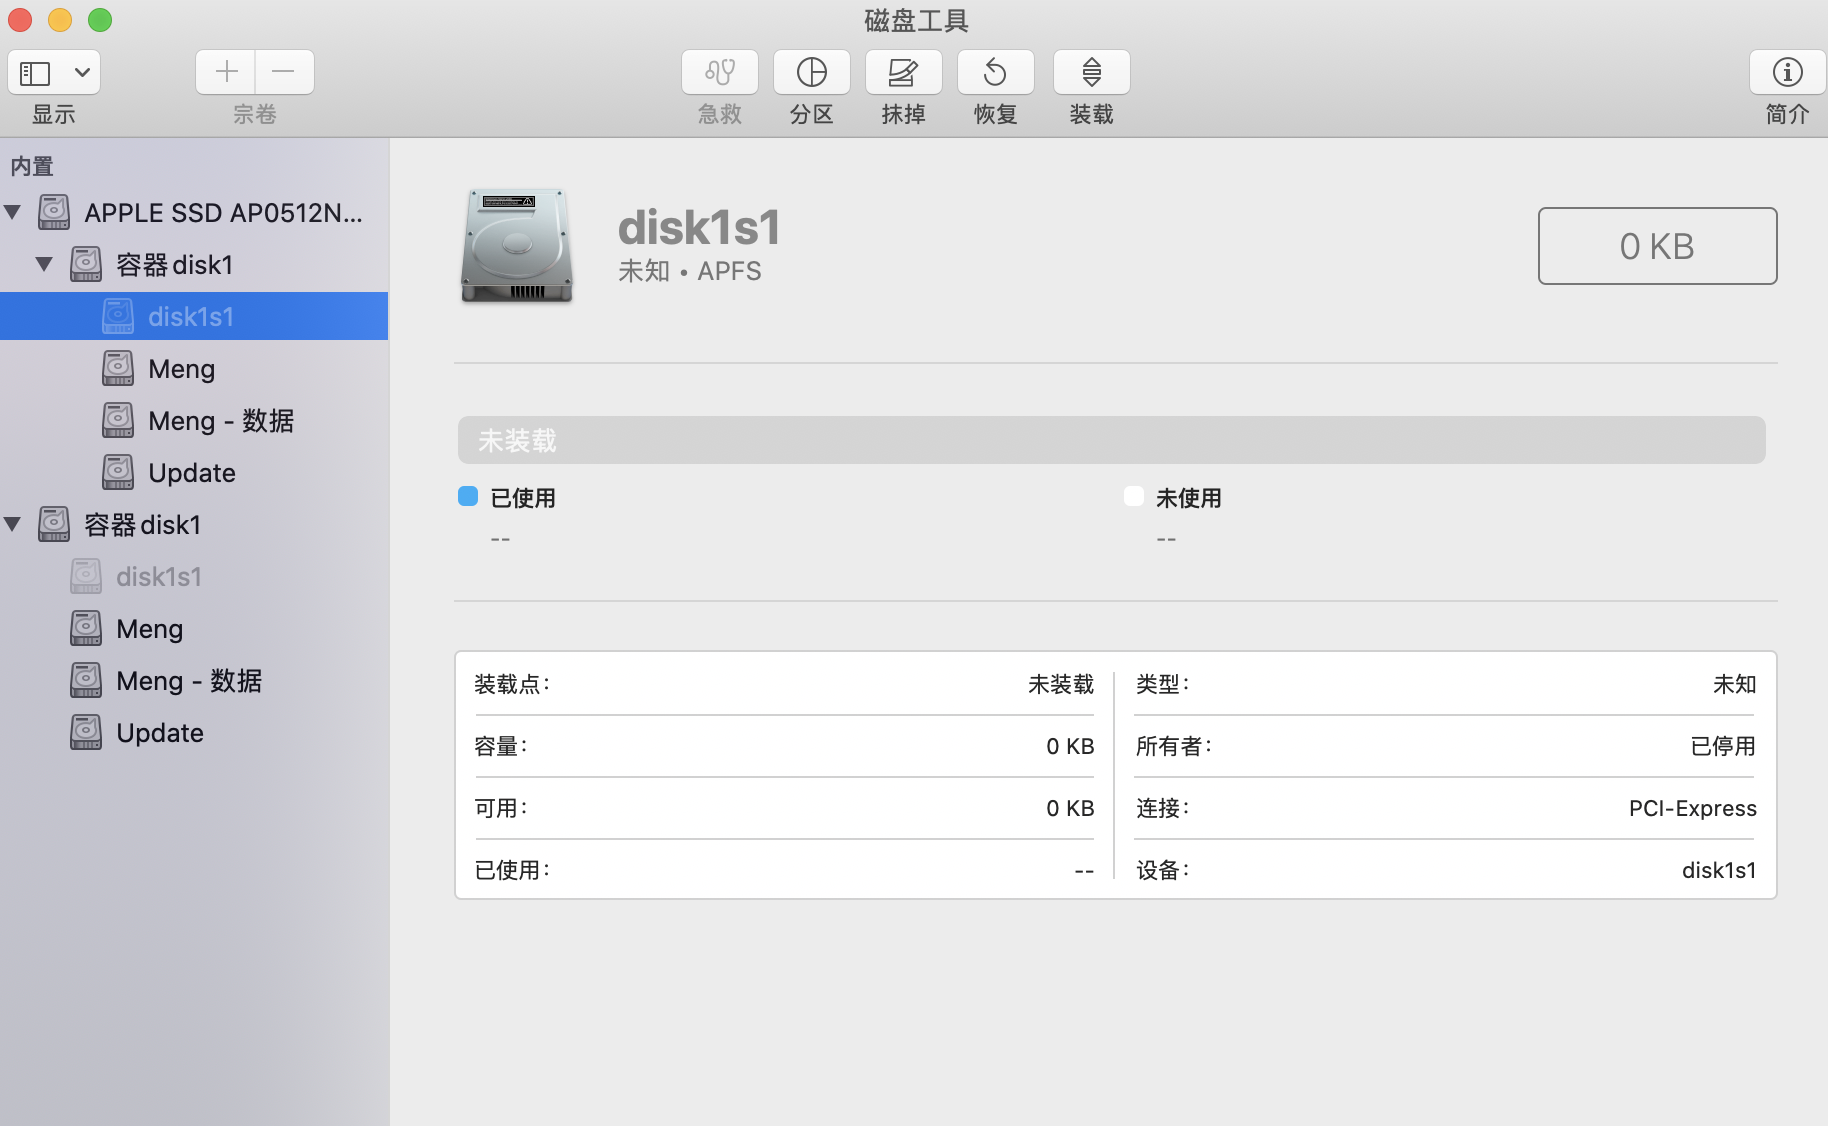Viewport: 1828px width, 1126px height.
Task: Select the highlighted disk1s1 volume in sidebar
Action: pyautogui.click(x=190, y=316)
